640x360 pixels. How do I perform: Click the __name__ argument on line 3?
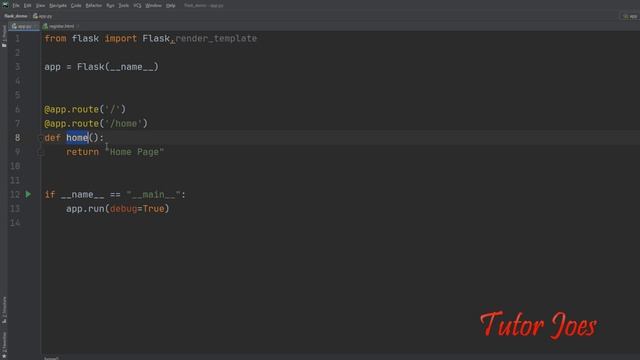pos(131,67)
